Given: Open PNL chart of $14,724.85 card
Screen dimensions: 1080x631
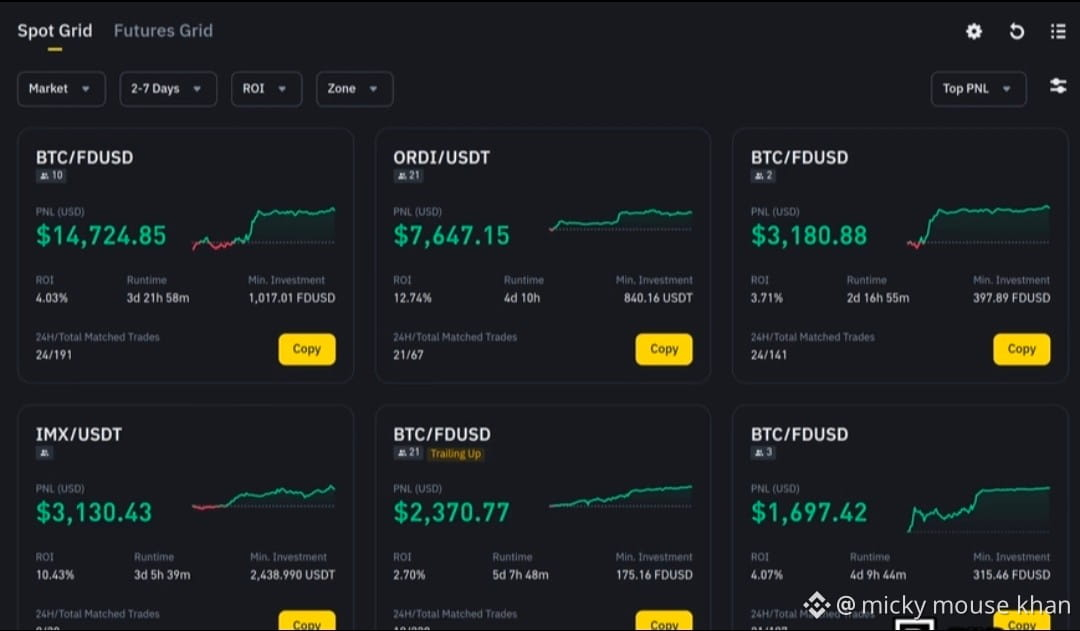Looking at the screenshot, I should click(264, 228).
